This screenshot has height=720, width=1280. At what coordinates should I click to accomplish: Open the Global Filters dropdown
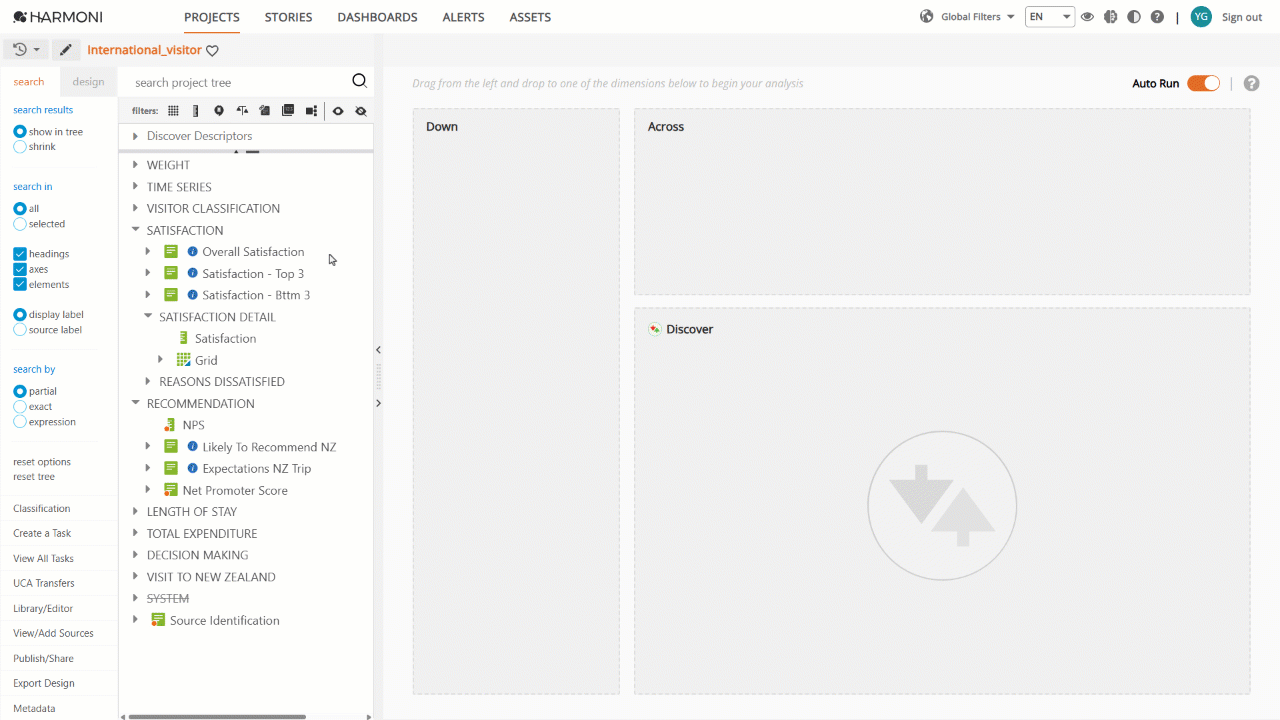point(978,17)
